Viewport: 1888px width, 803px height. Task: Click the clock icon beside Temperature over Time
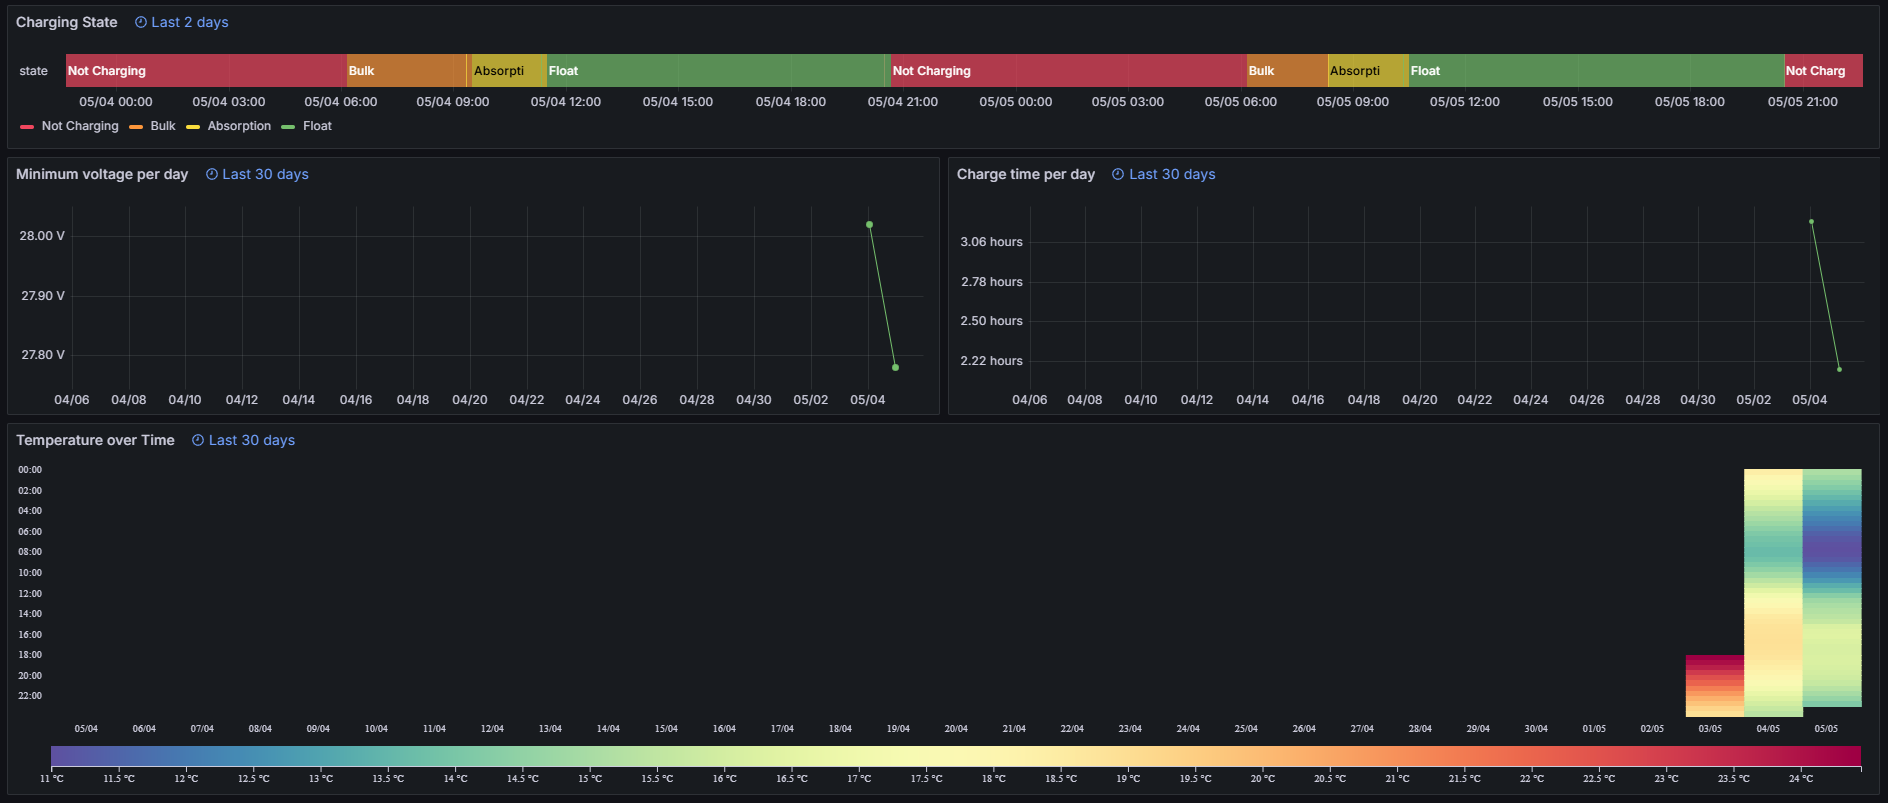point(198,440)
